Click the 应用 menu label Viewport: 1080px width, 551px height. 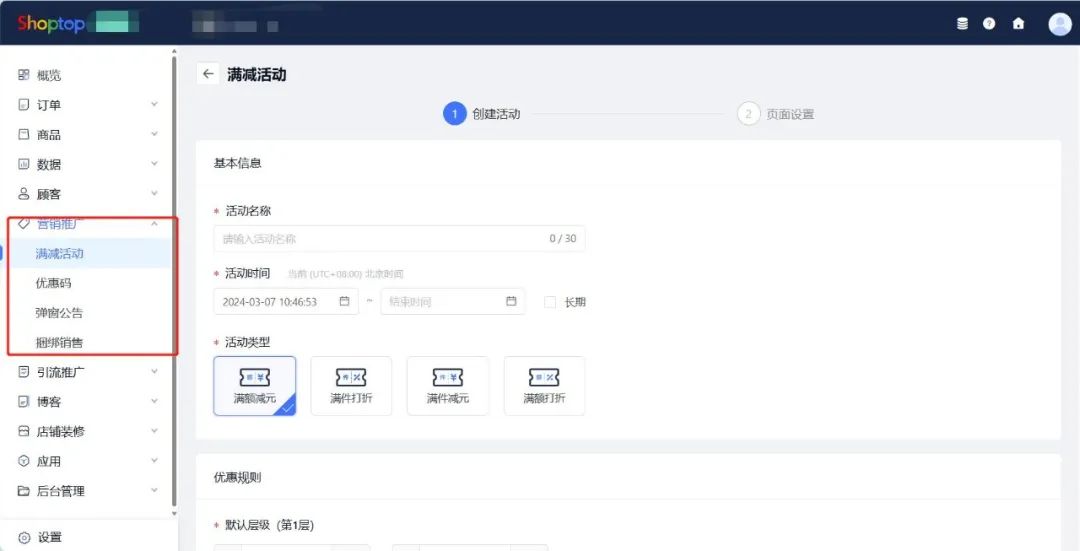[x=48, y=461]
